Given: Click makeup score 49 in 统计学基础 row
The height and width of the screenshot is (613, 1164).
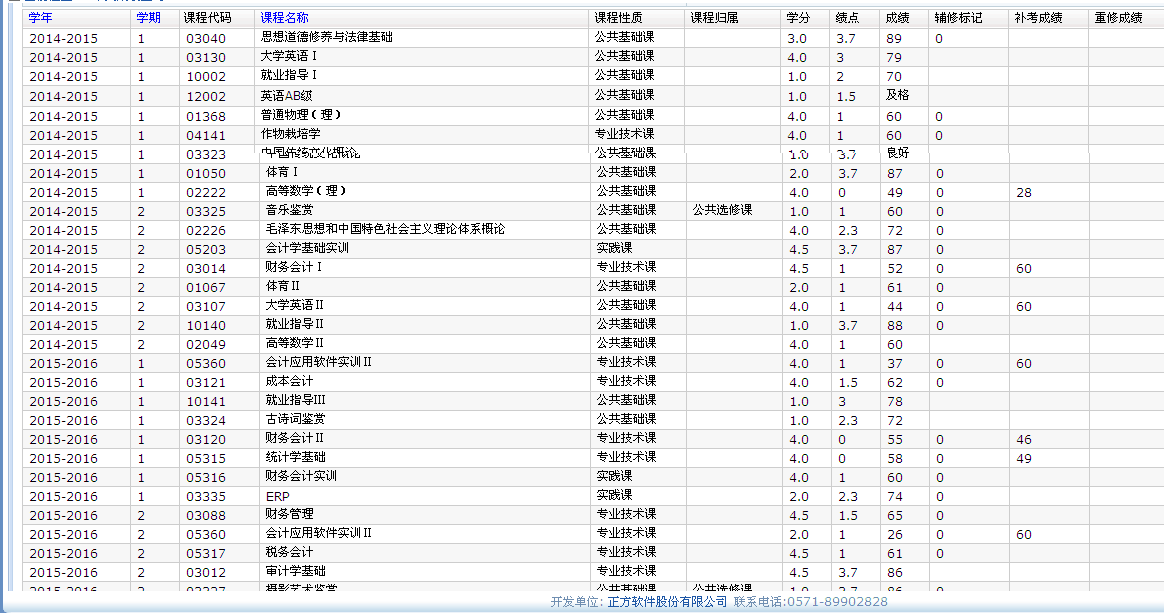Looking at the screenshot, I should 1024,459.
